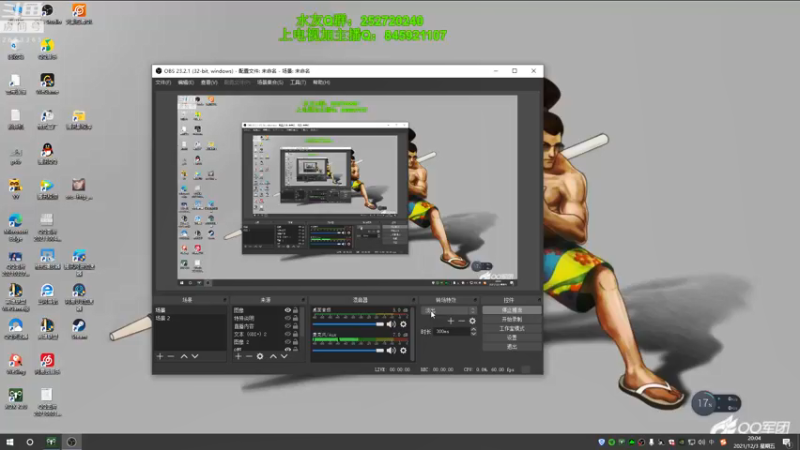
Task: Move scene down with Scenes panel down arrow
Action: click(x=195, y=356)
